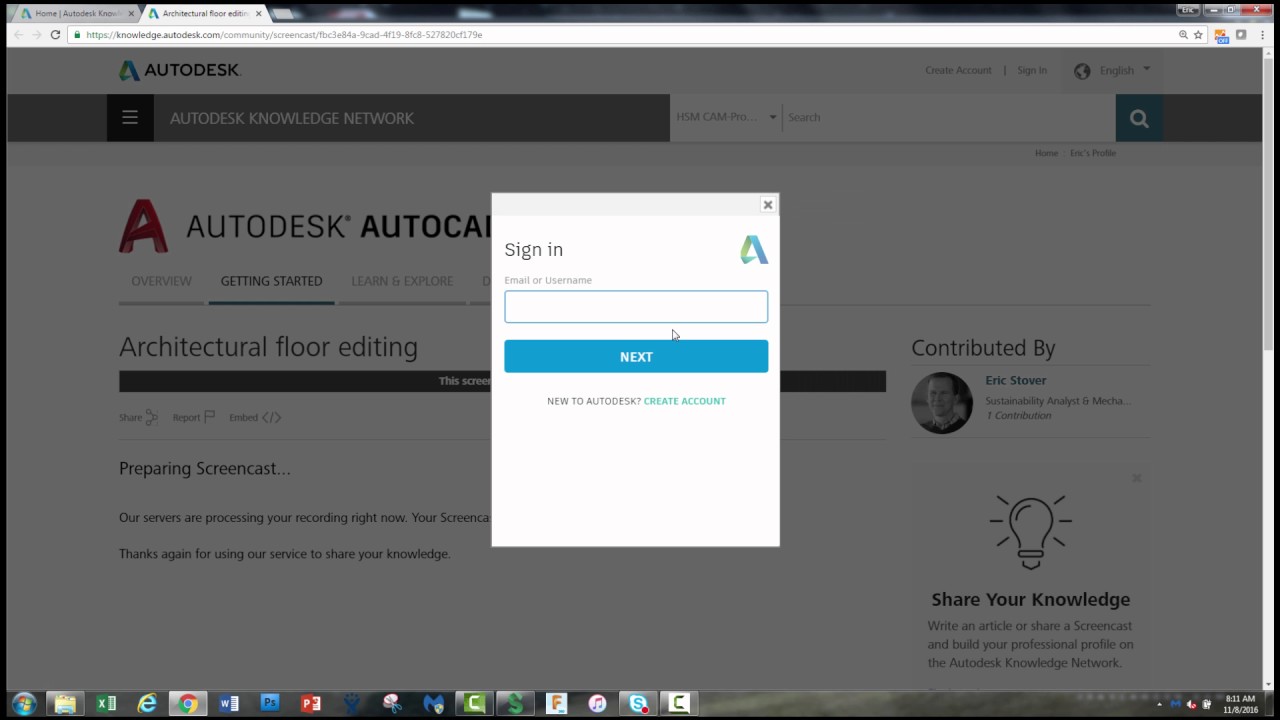
Task: Select Architectural floor editing browser tab
Action: [205, 14]
